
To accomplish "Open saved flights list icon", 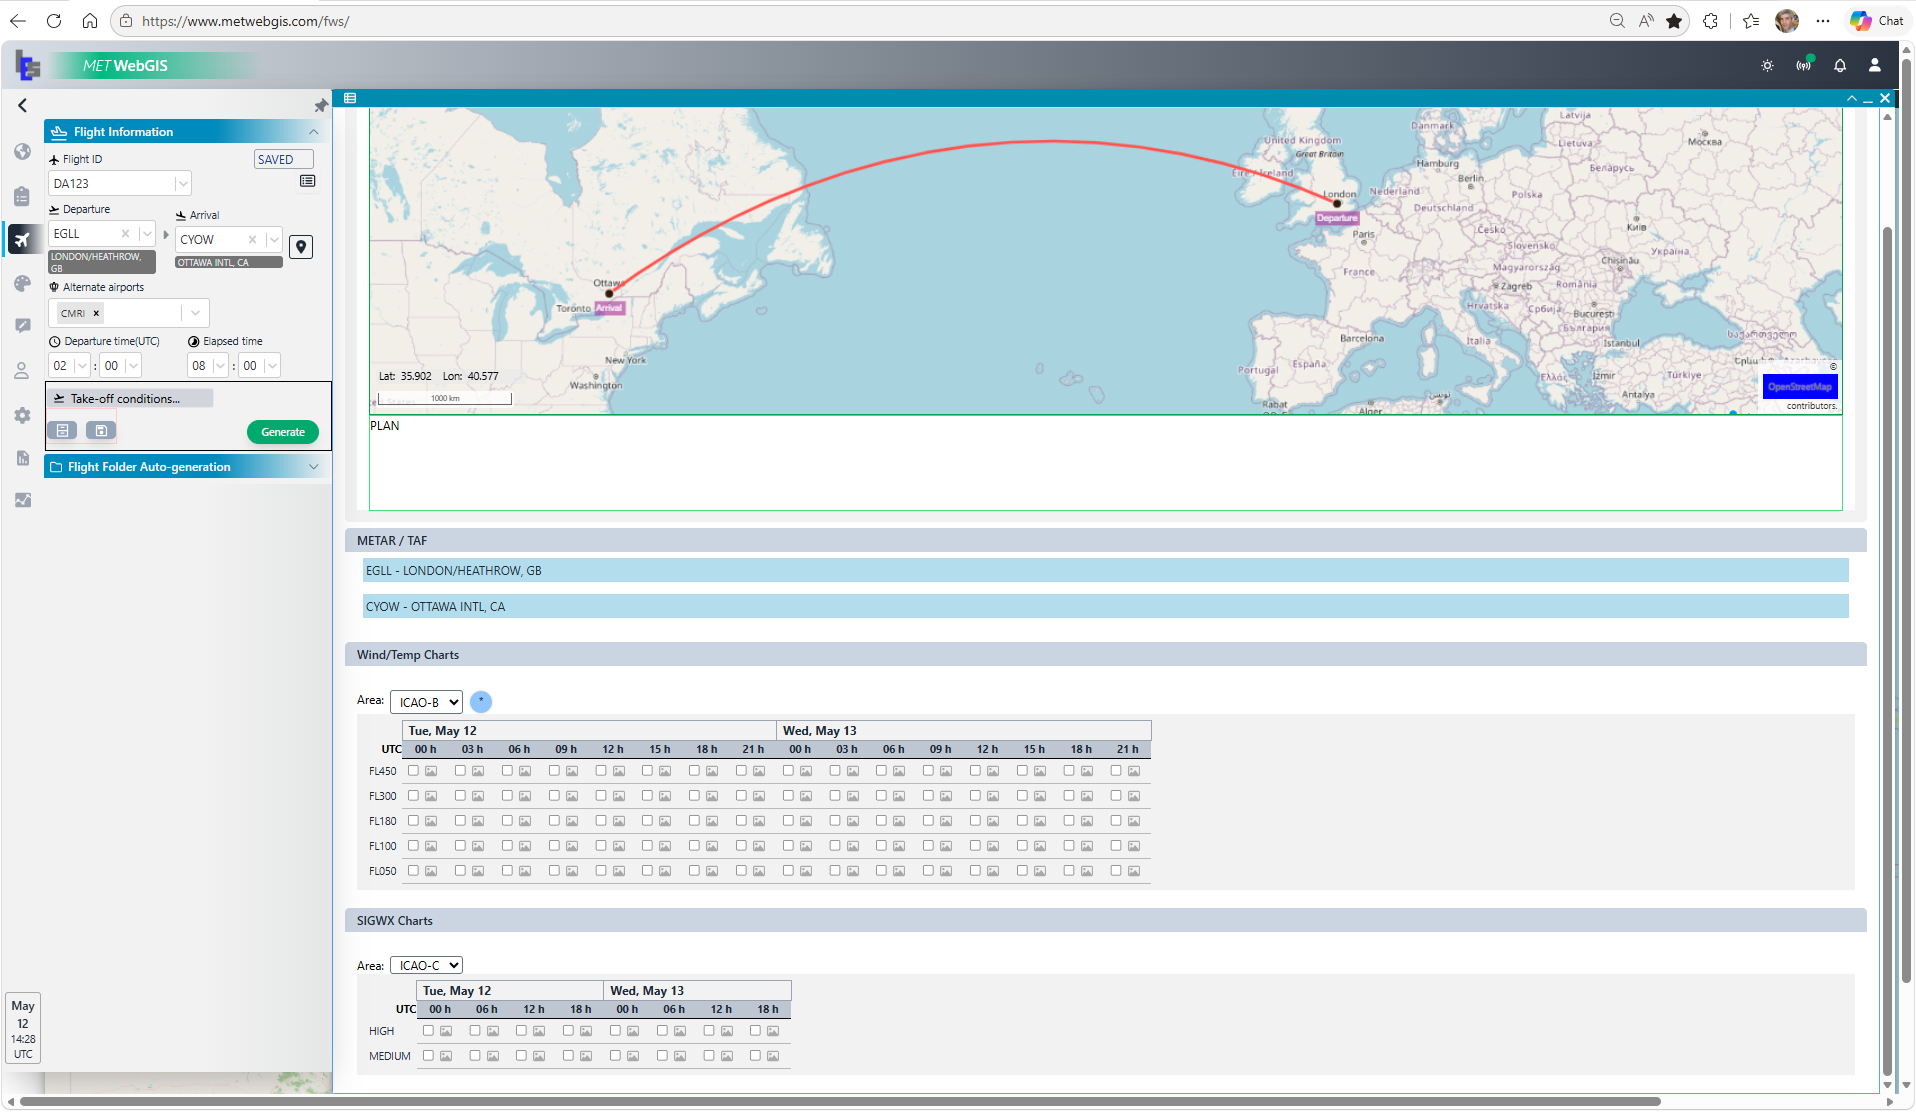I will tap(307, 181).
